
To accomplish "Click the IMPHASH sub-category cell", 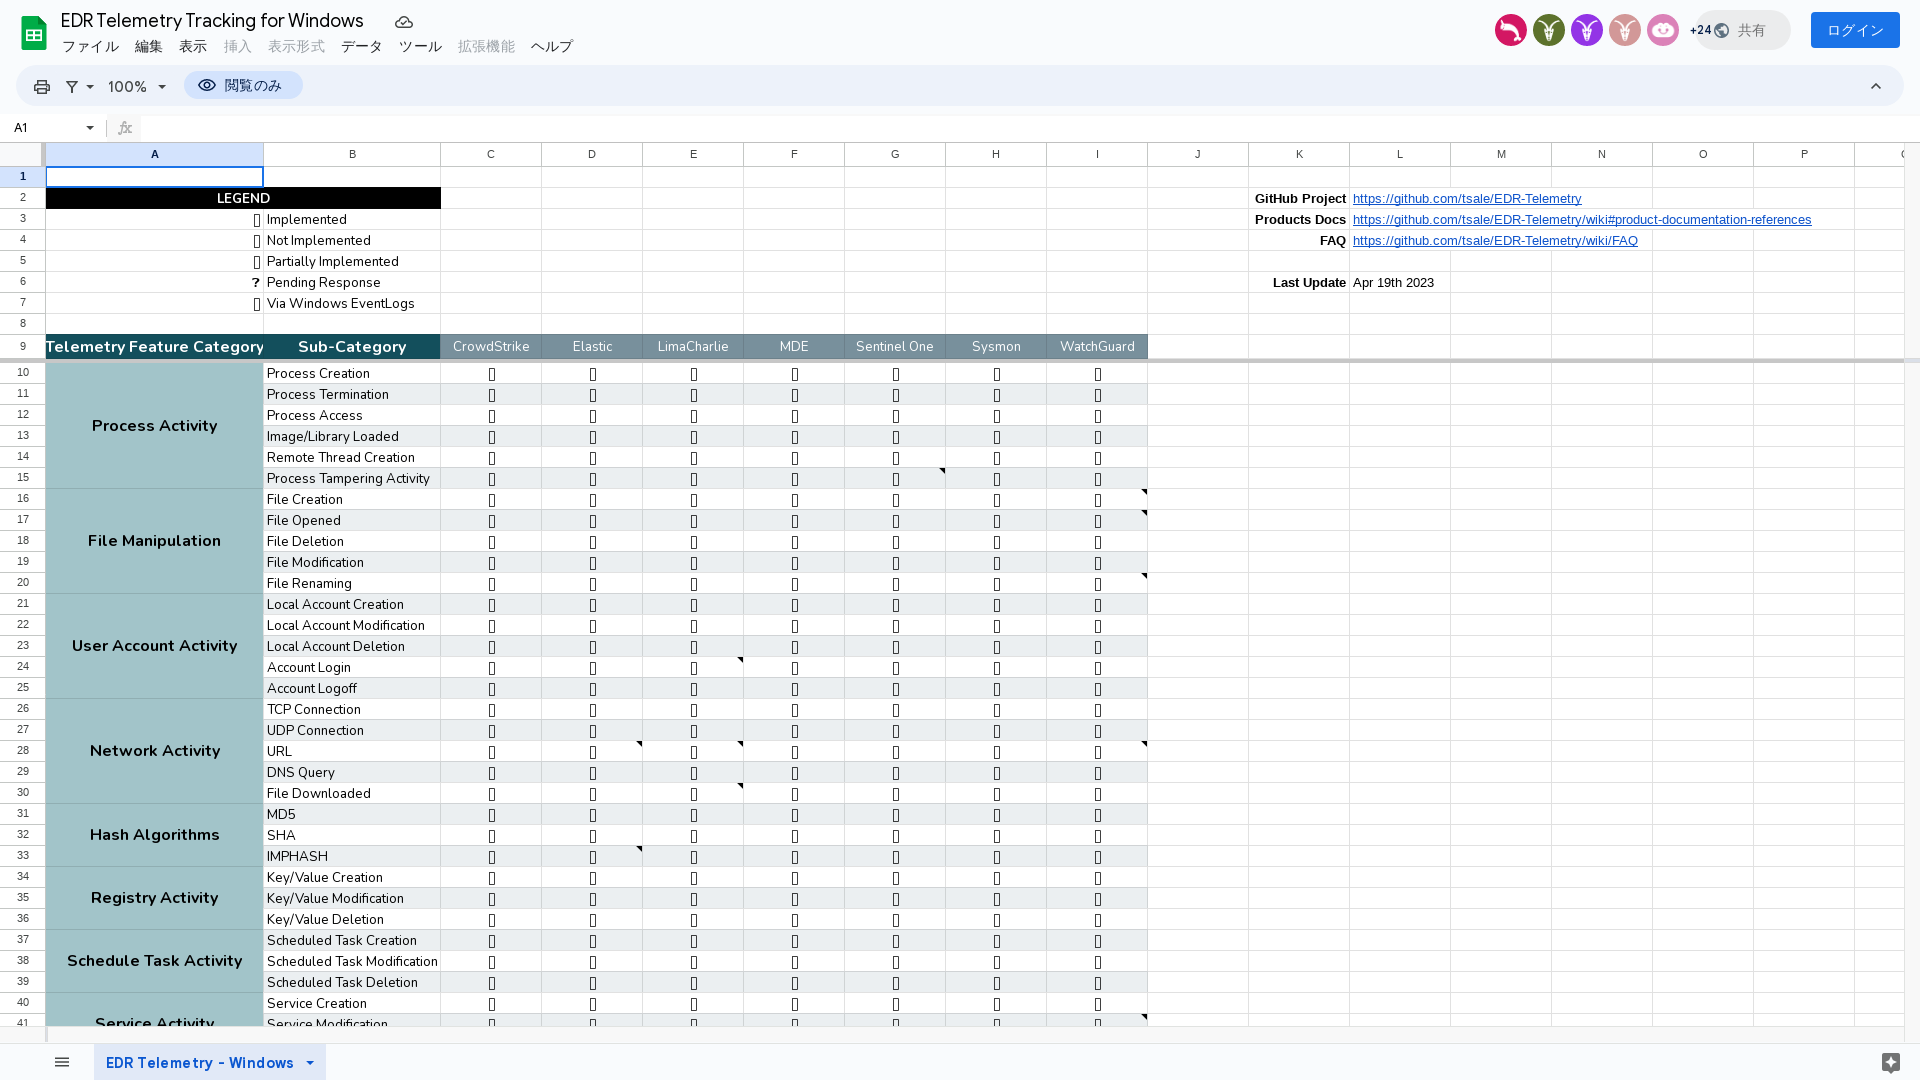I will click(x=352, y=856).
